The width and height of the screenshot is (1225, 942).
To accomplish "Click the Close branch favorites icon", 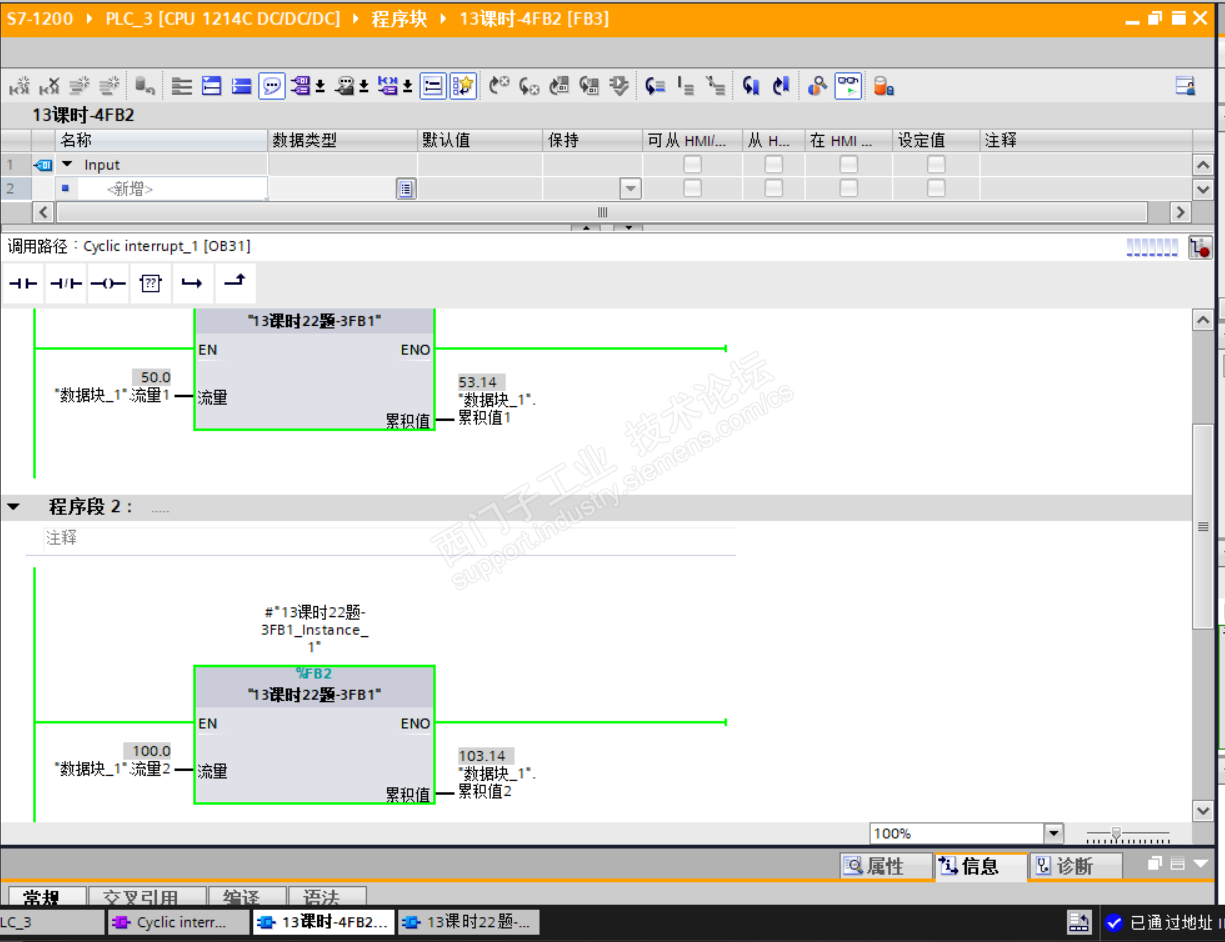I will 234,284.
